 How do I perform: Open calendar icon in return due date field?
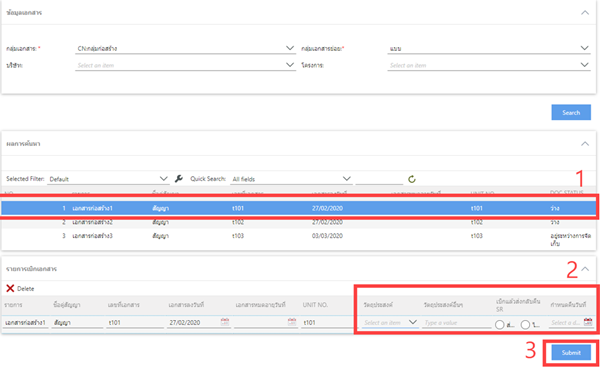pos(588,322)
